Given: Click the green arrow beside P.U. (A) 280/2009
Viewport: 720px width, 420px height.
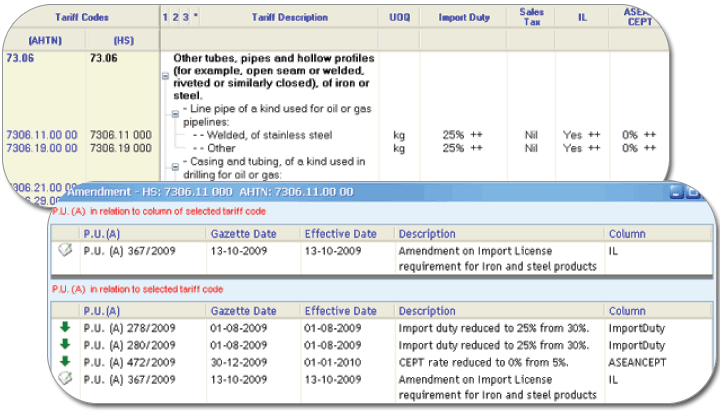Looking at the screenshot, I should coord(65,344).
